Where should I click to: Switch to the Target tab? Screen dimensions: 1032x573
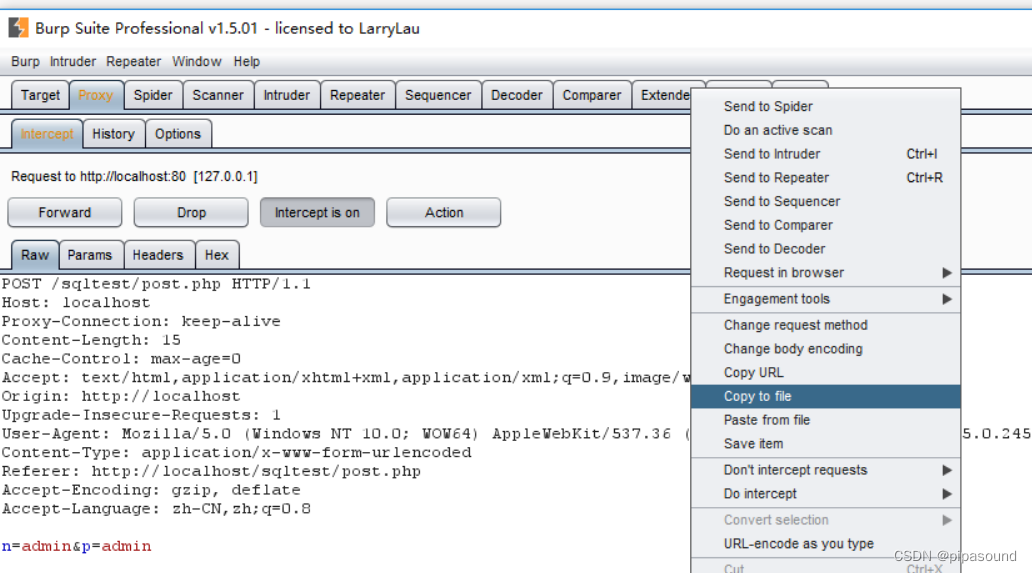click(x=40, y=95)
